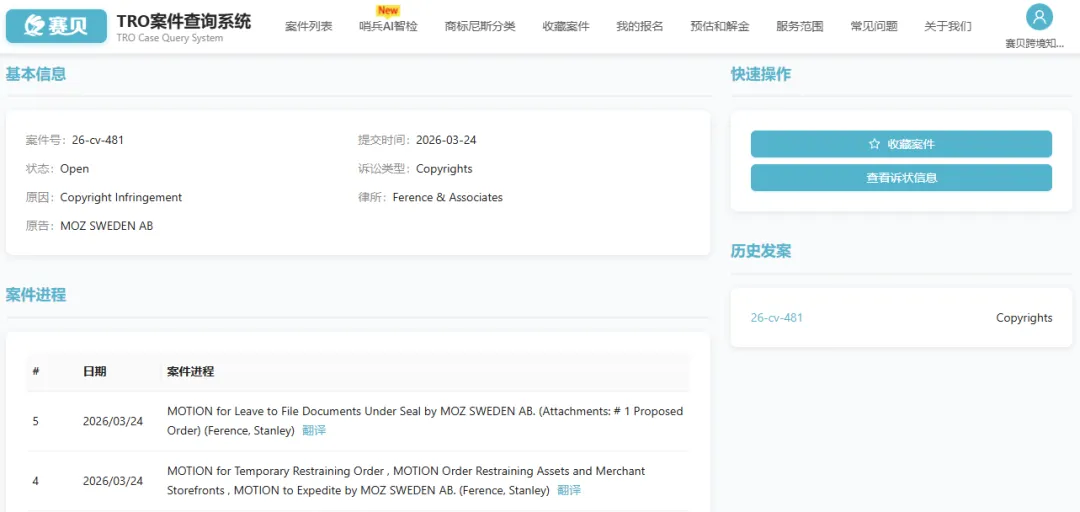The width and height of the screenshot is (1080, 512).
Task: Click the 赛贝 logo
Action: [56, 26]
